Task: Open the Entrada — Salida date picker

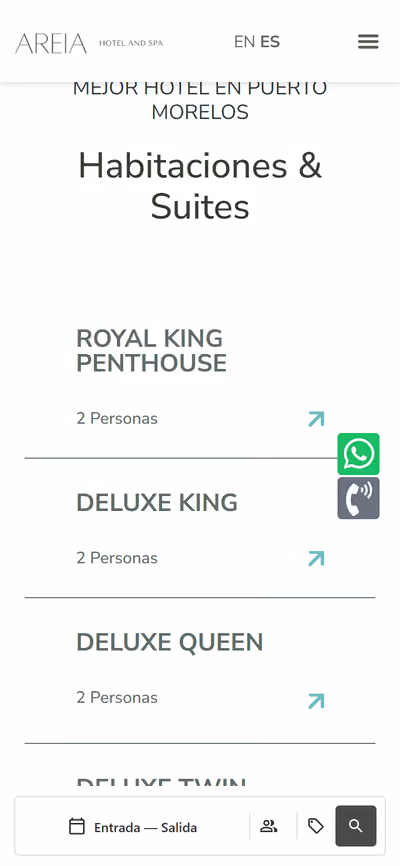Action: point(145,828)
